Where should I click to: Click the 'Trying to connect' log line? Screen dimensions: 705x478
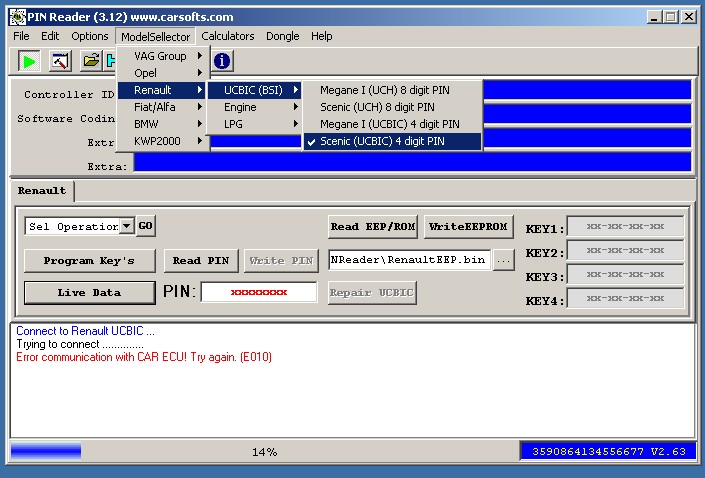pos(80,344)
